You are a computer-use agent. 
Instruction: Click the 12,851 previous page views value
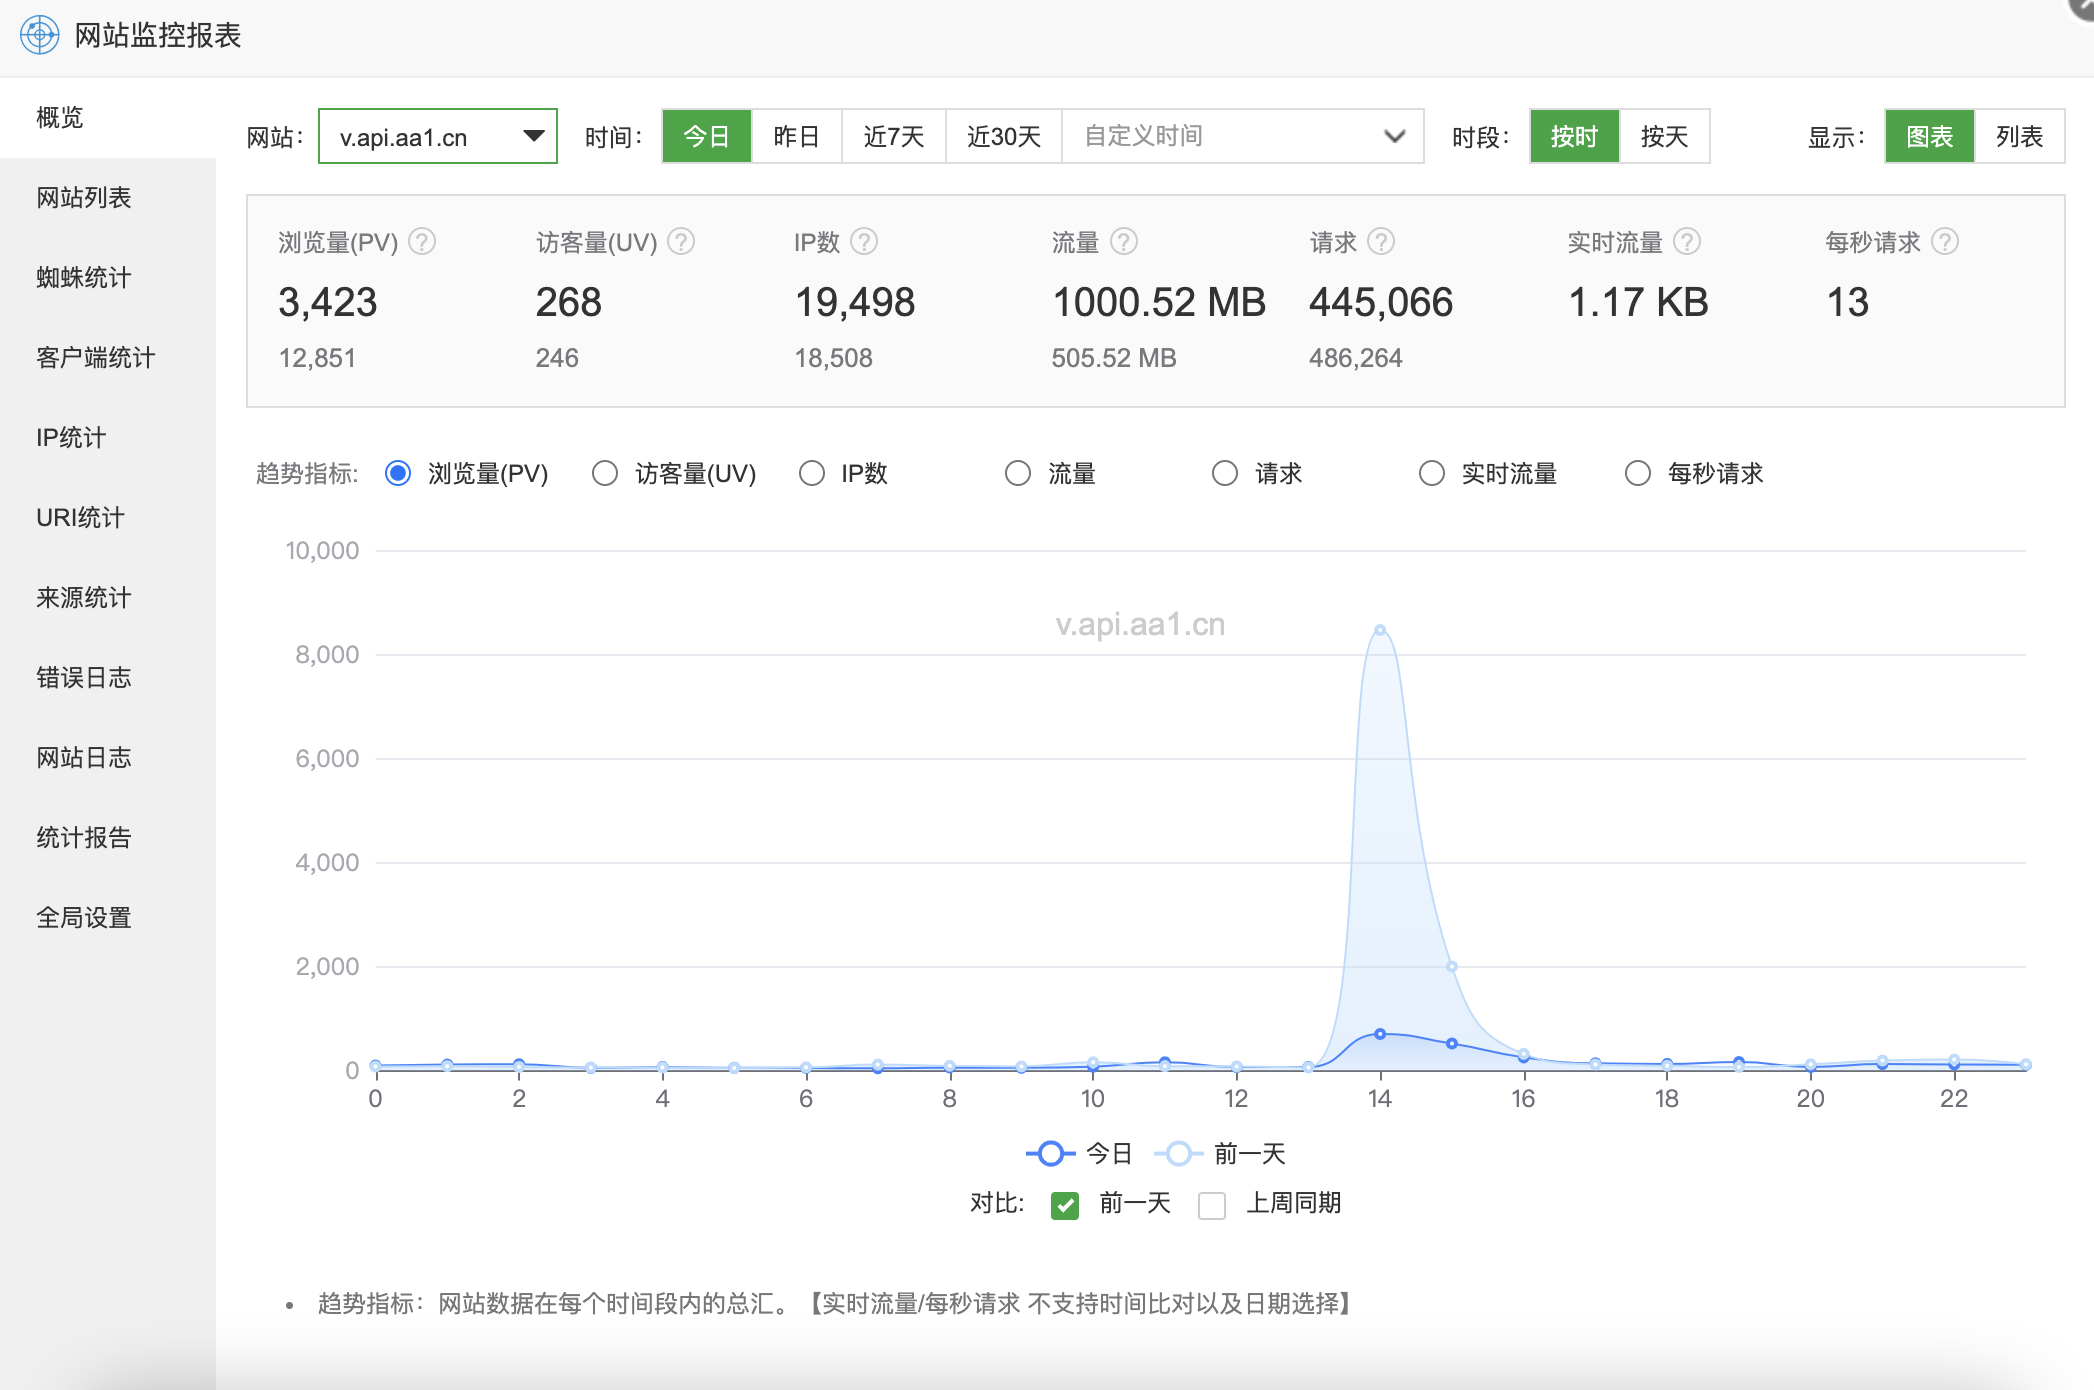(x=317, y=358)
